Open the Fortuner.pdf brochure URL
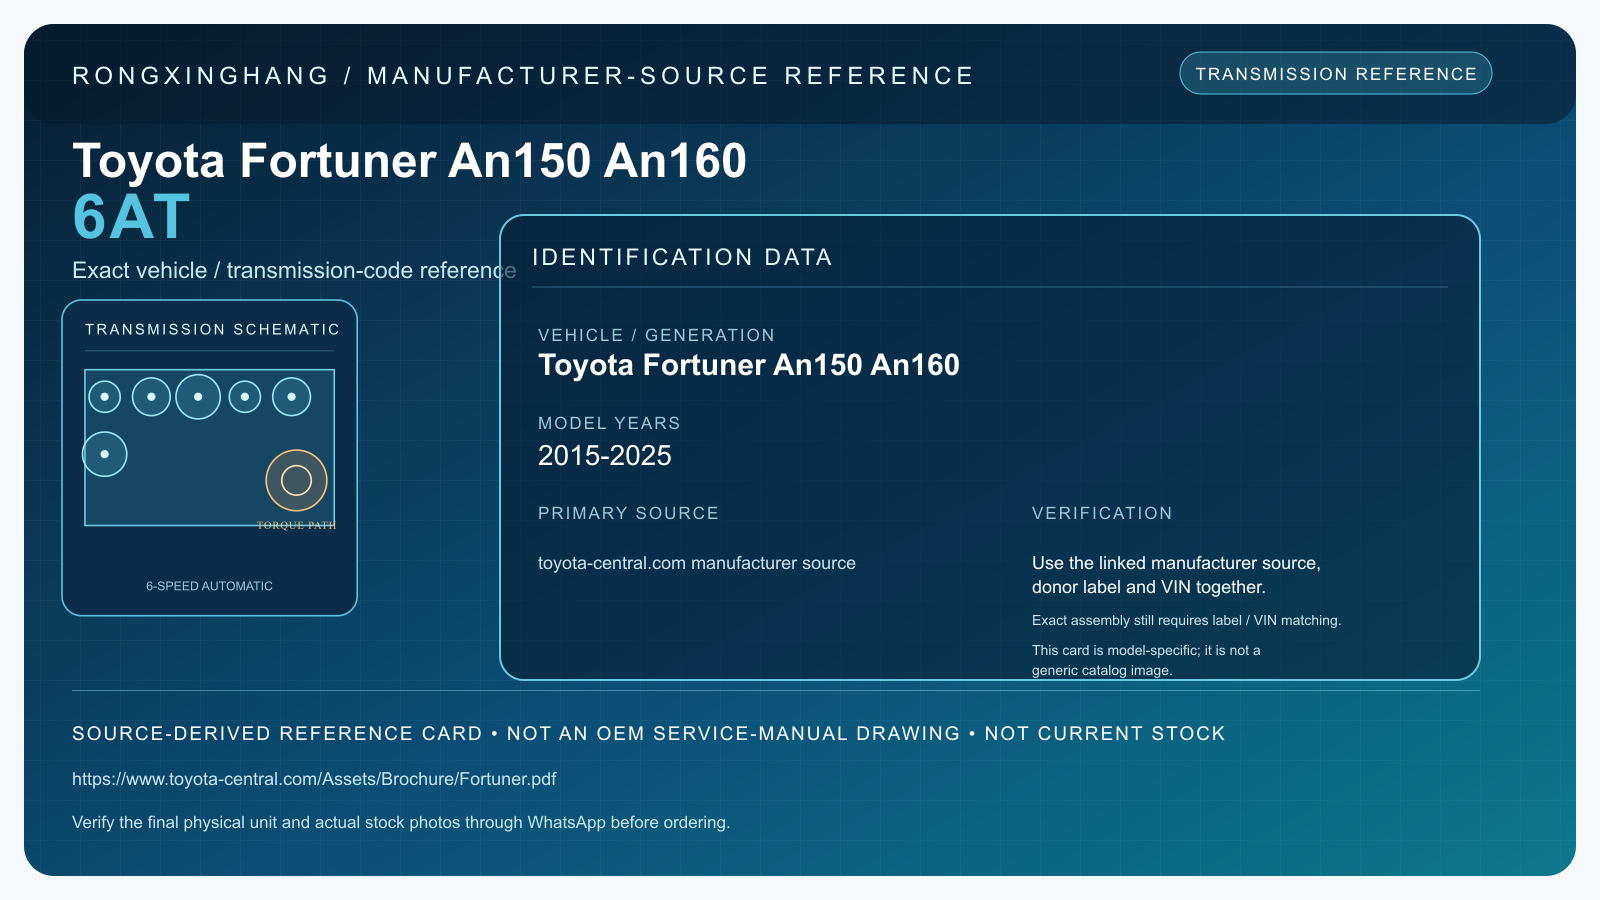 (x=314, y=779)
